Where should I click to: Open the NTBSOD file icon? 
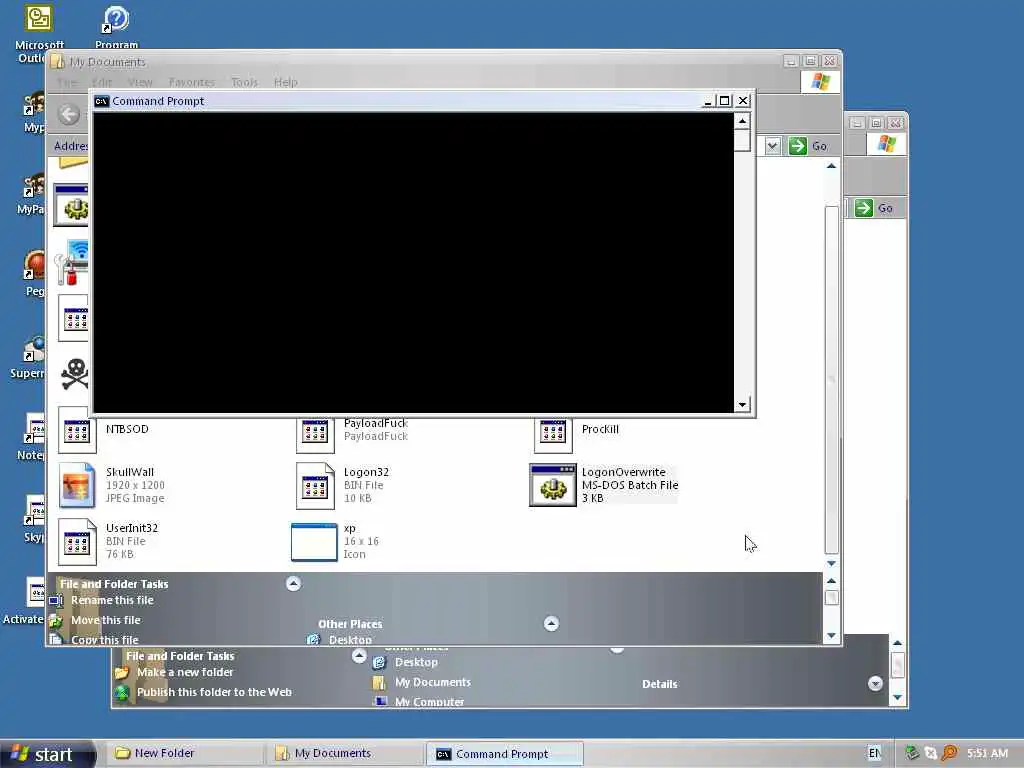(x=76, y=431)
